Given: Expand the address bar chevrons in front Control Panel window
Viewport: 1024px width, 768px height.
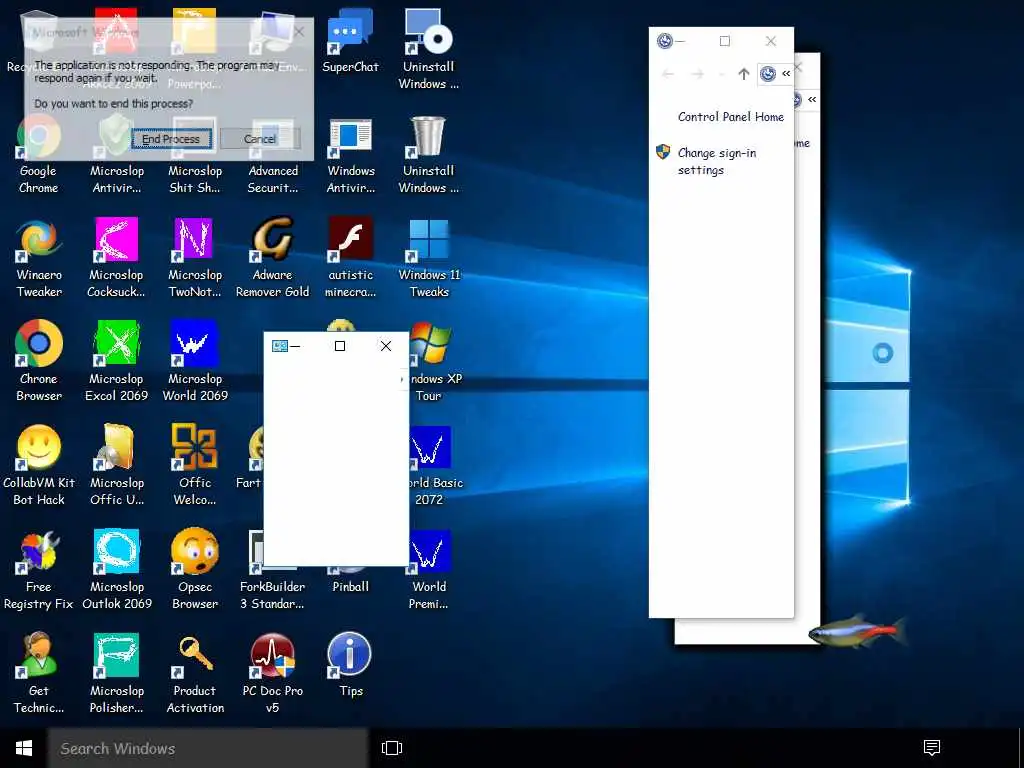Looking at the screenshot, I should click(x=786, y=73).
